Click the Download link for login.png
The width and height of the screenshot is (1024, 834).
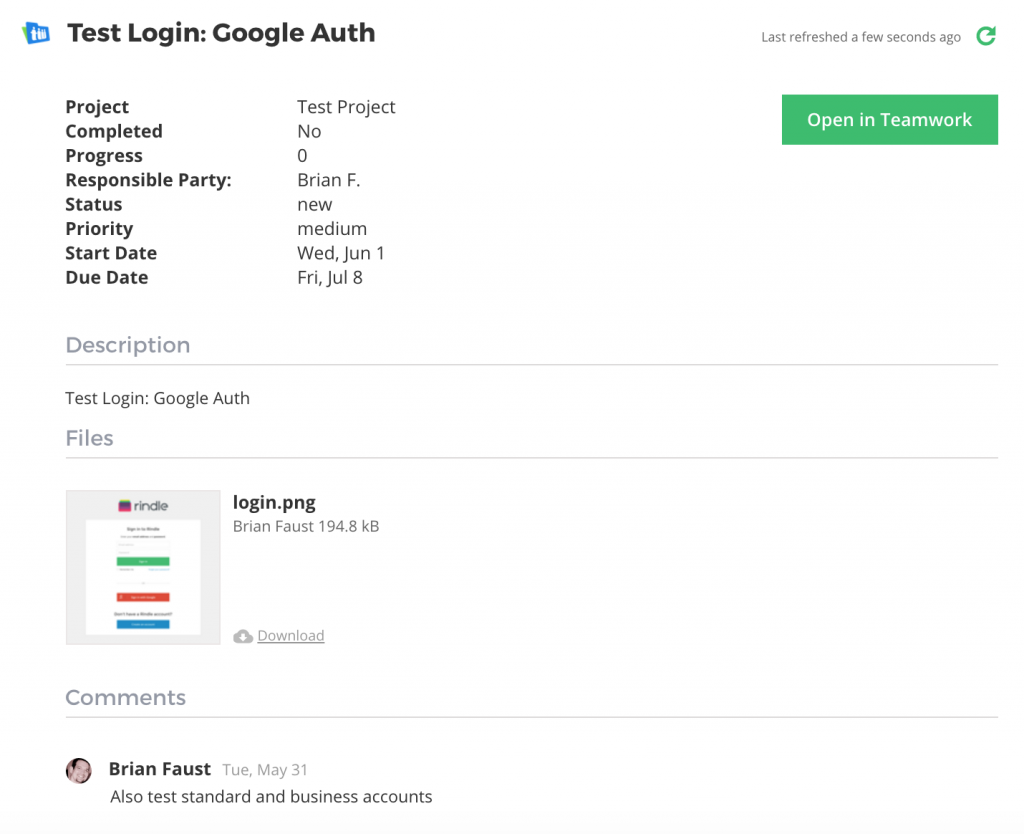click(290, 636)
